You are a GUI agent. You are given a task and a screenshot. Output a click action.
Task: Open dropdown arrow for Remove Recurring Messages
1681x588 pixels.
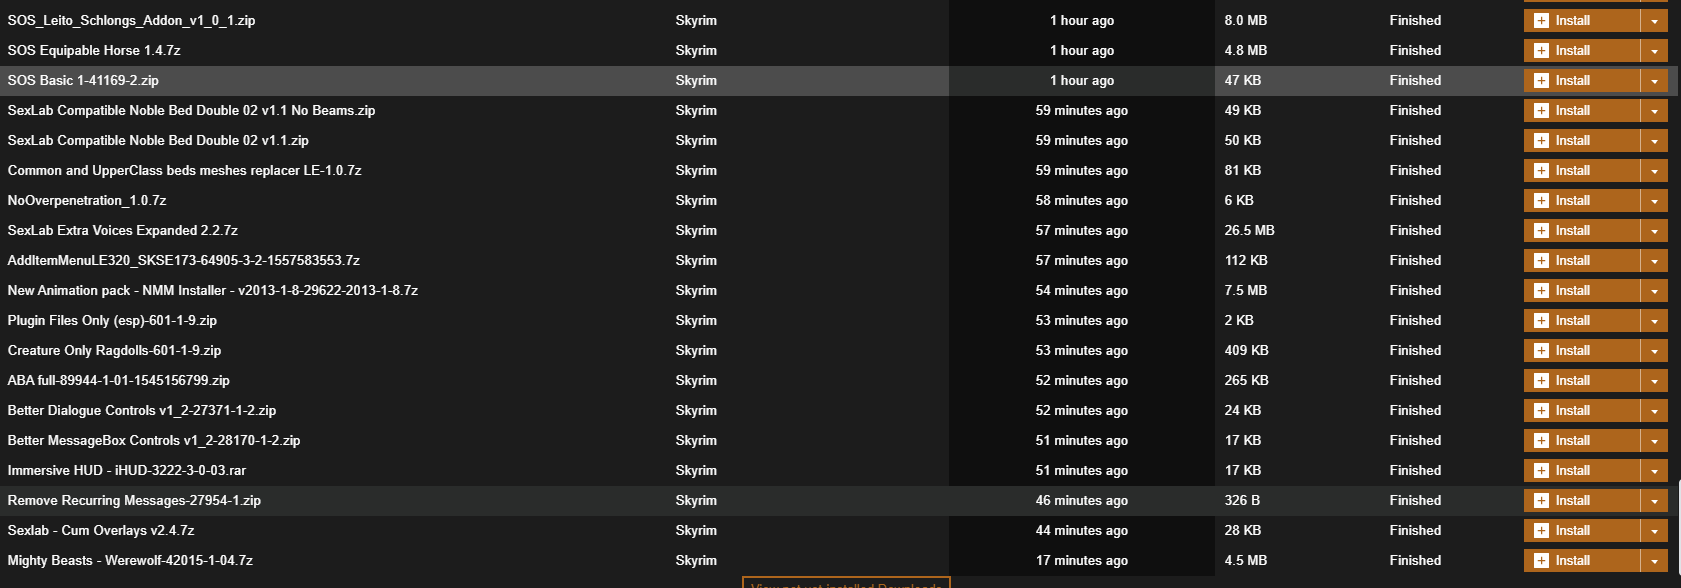pyautogui.click(x=1654, y=500)
